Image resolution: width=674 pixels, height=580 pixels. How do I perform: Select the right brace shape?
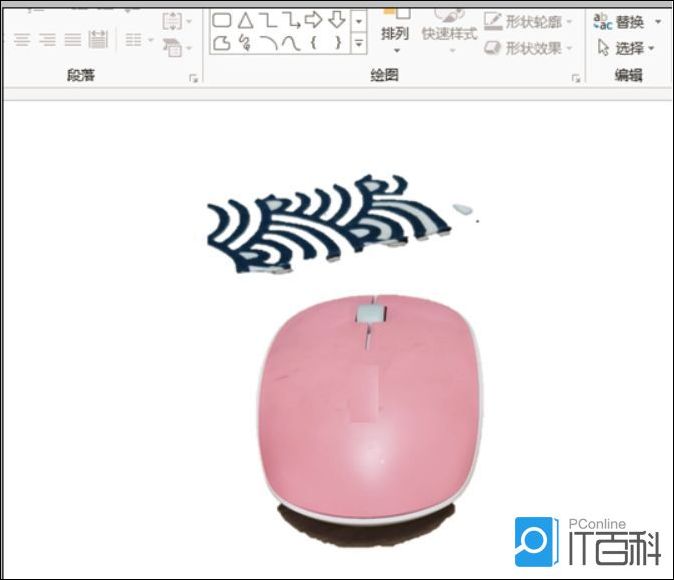pyautogui.click(x=338, y=43)
